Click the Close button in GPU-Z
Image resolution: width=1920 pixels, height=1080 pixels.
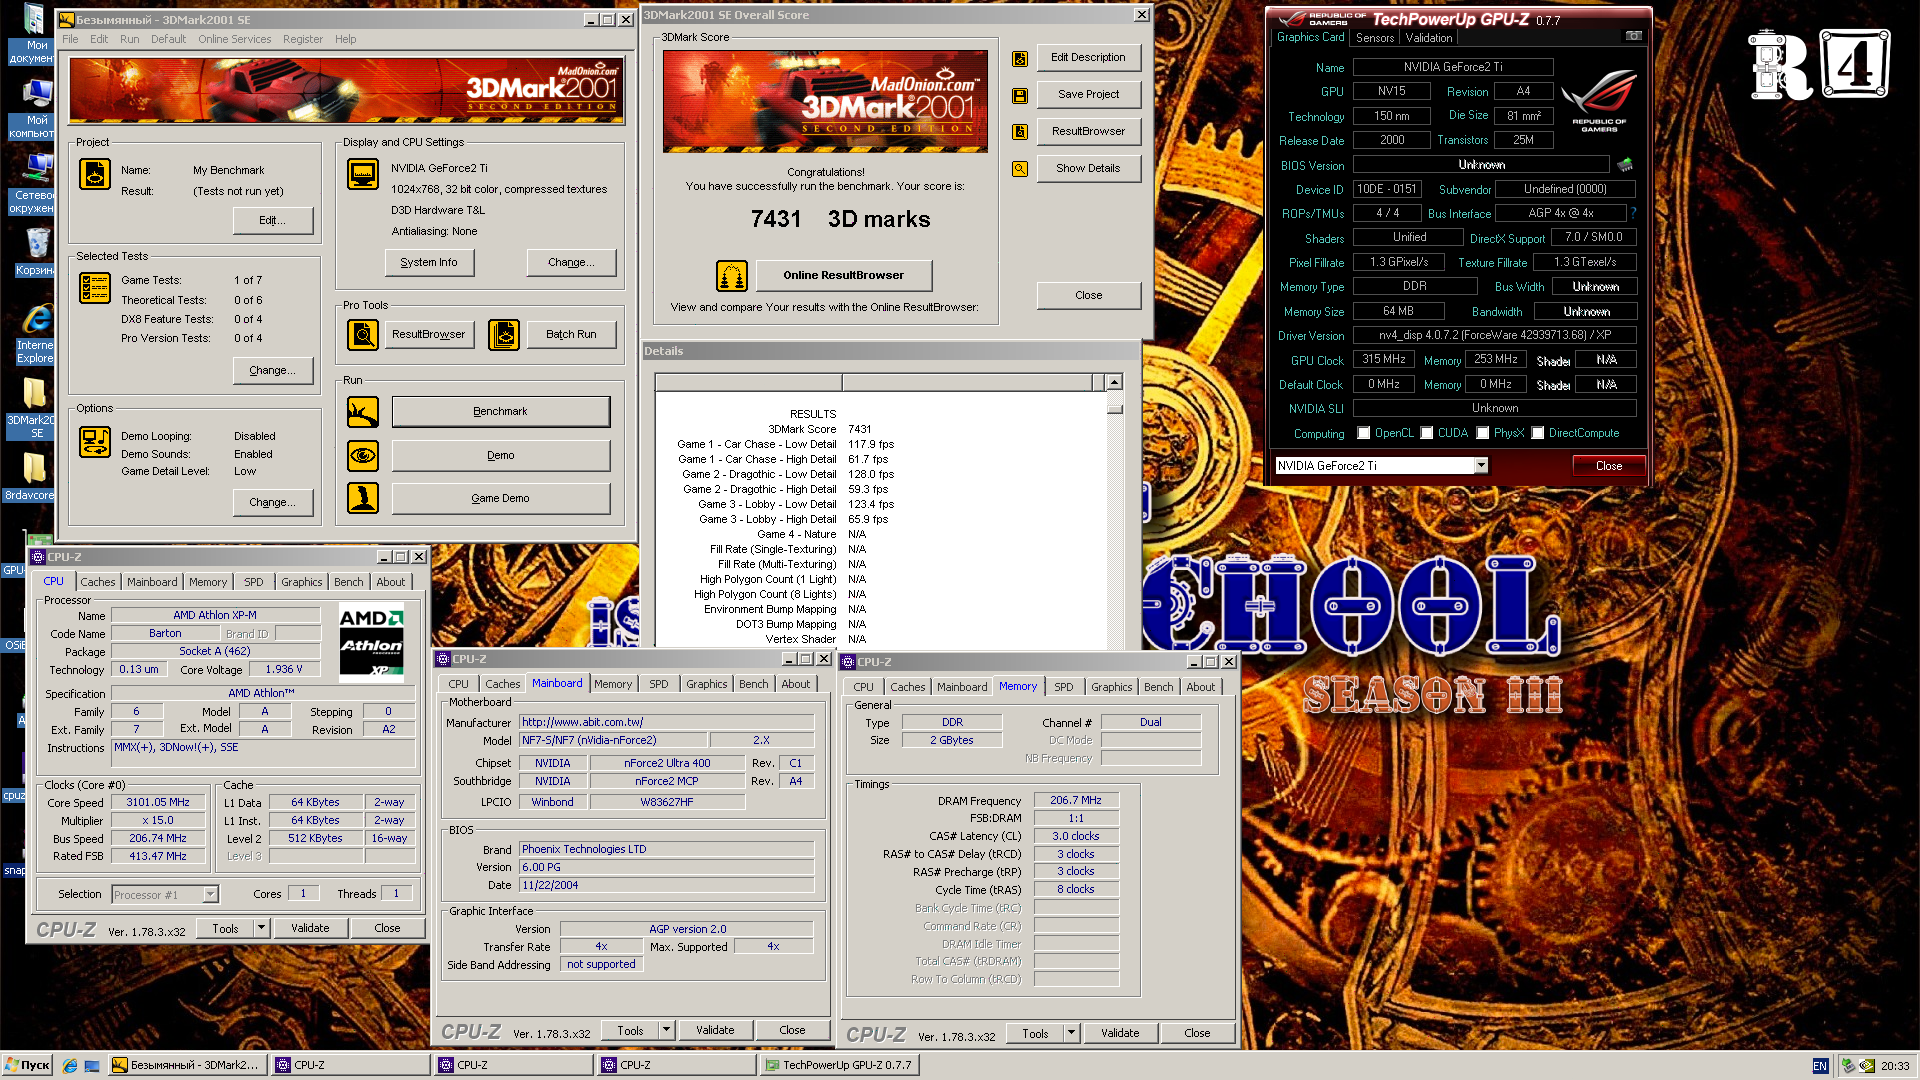pos(1608,466)
